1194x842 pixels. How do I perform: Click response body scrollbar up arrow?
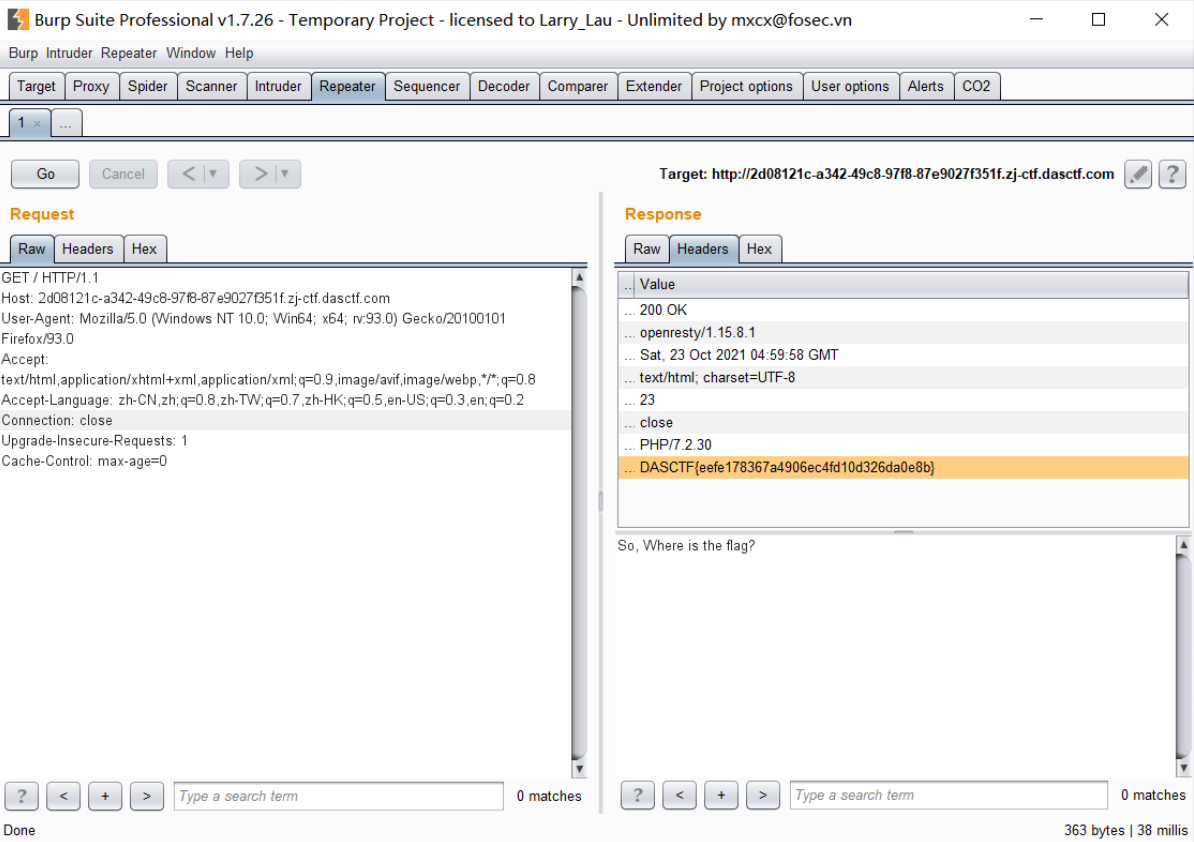pyautogui.click(x=1183, y=545)
